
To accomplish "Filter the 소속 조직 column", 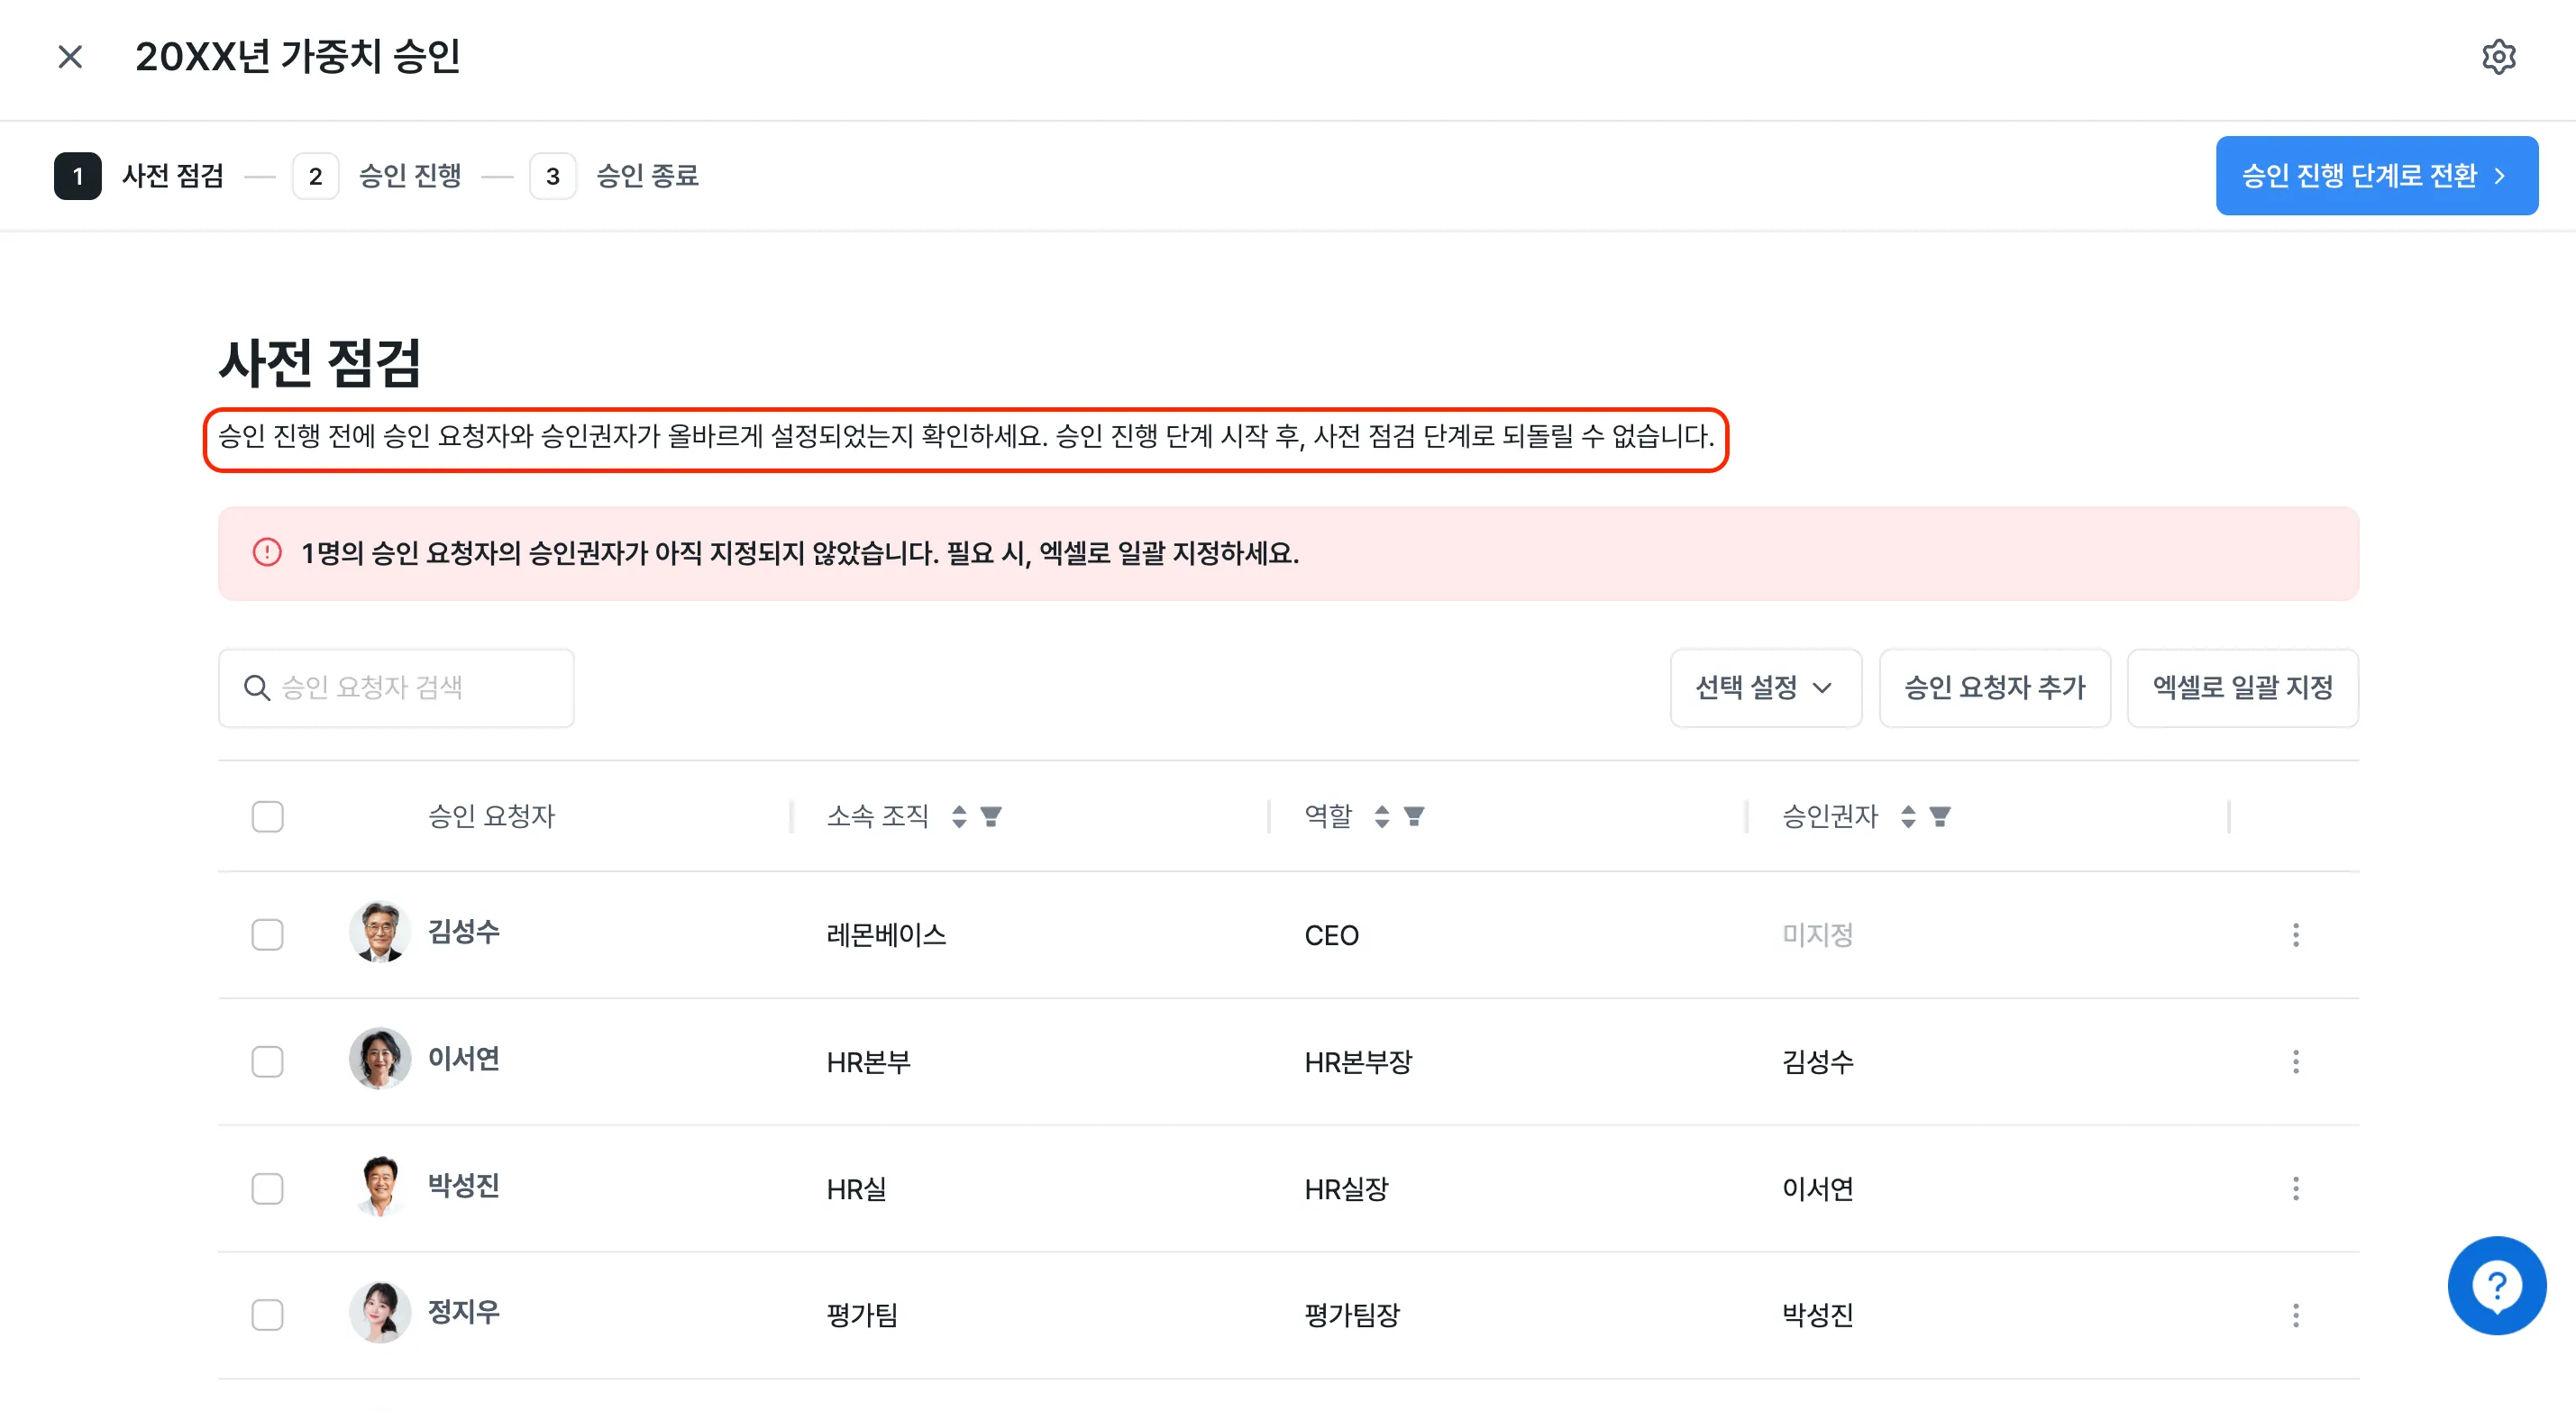I will coord(991,817).
